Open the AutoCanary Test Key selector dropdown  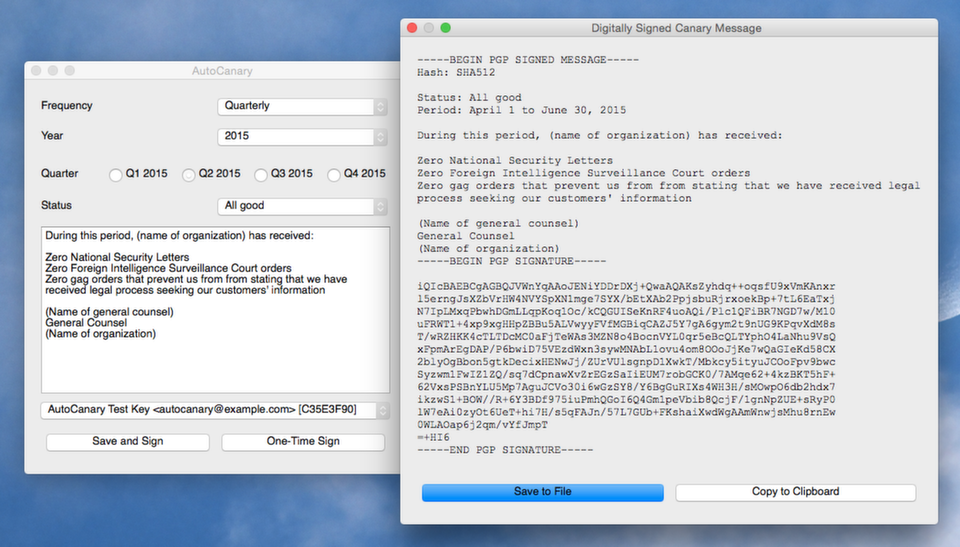pyautogui.click(x=215, y=410)
